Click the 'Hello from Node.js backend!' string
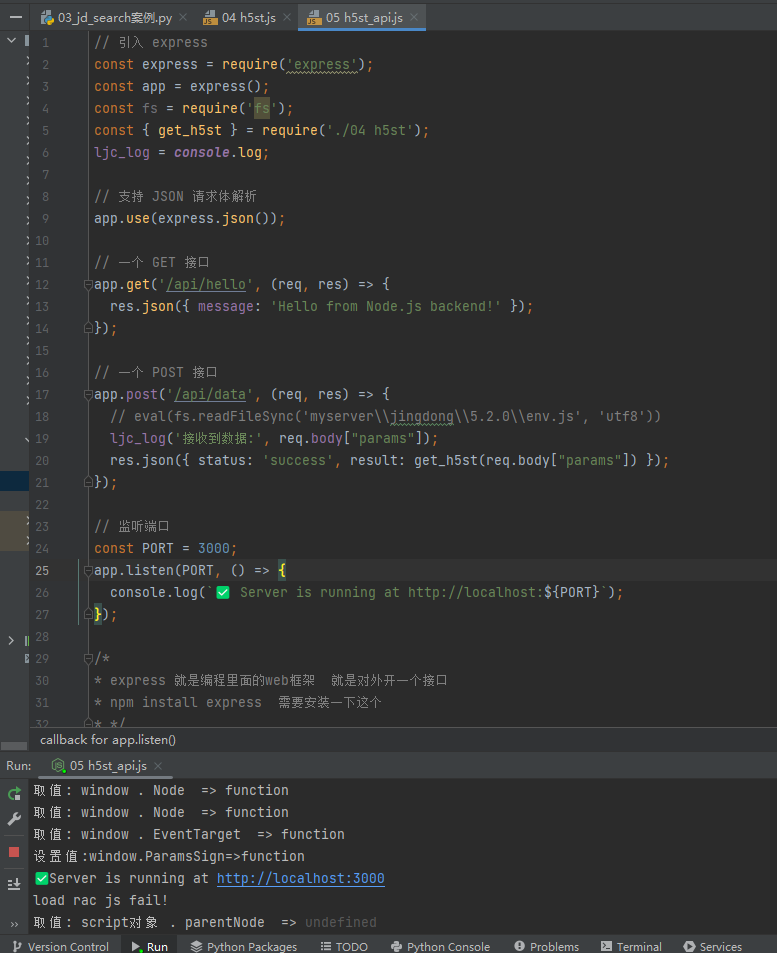 [x=385, y=306]
